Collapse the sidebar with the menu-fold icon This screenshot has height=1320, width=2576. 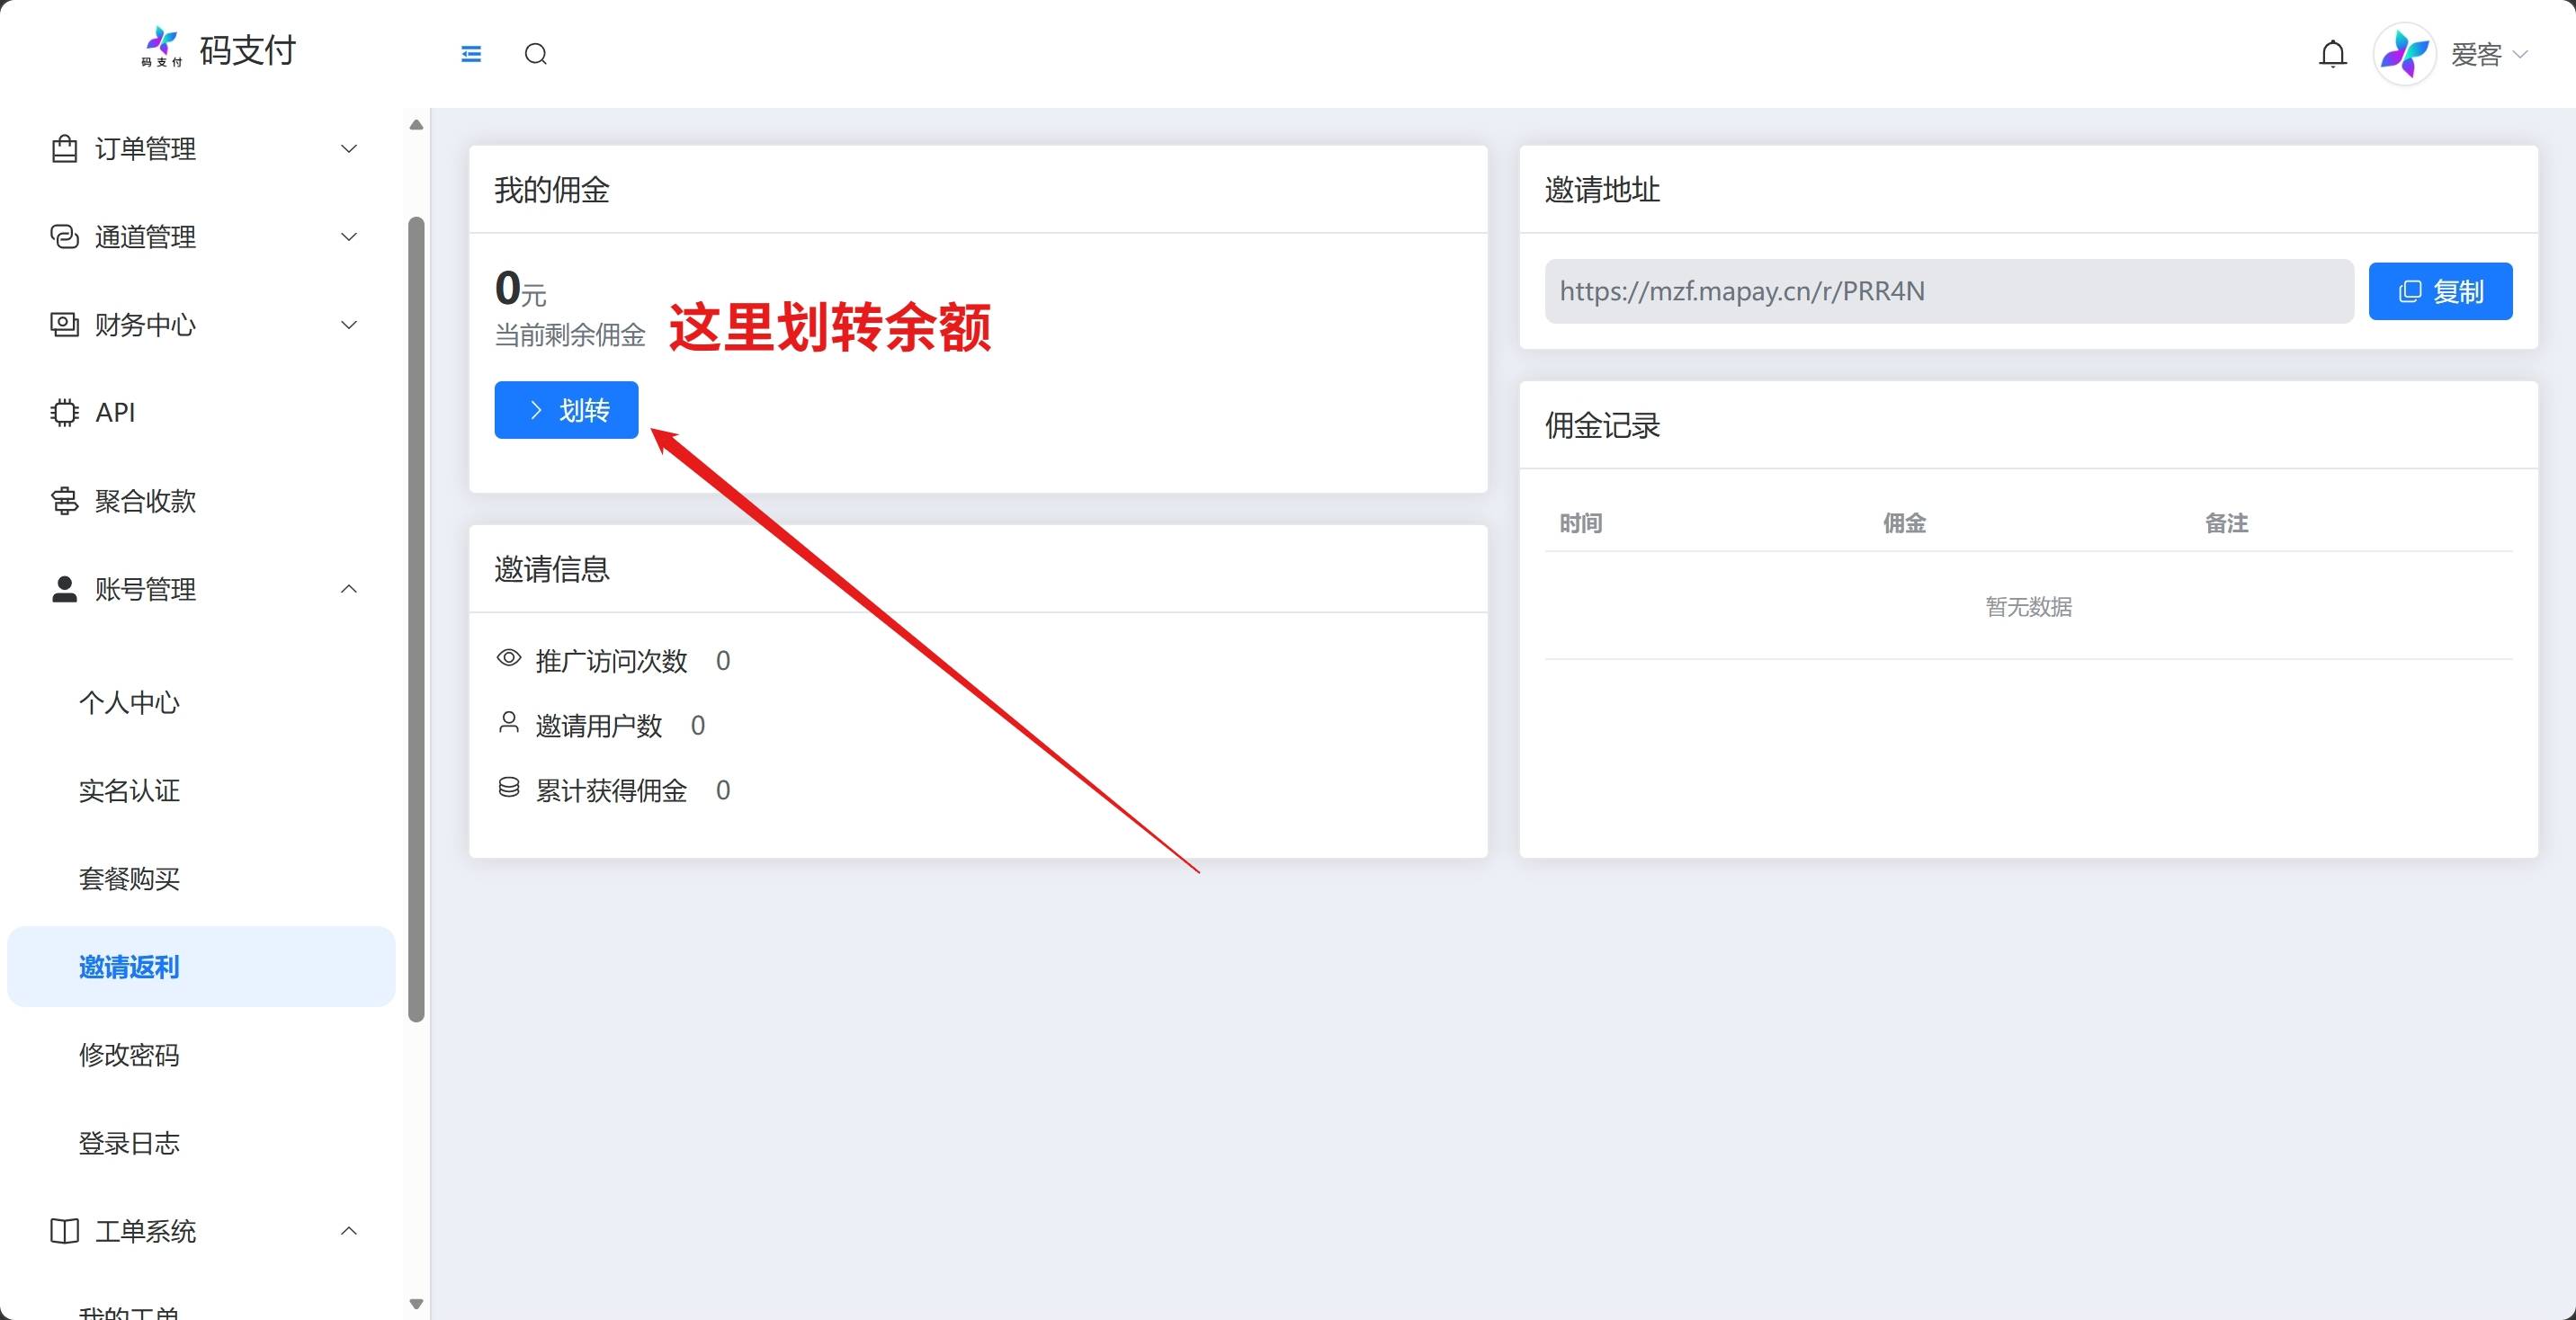471,54
